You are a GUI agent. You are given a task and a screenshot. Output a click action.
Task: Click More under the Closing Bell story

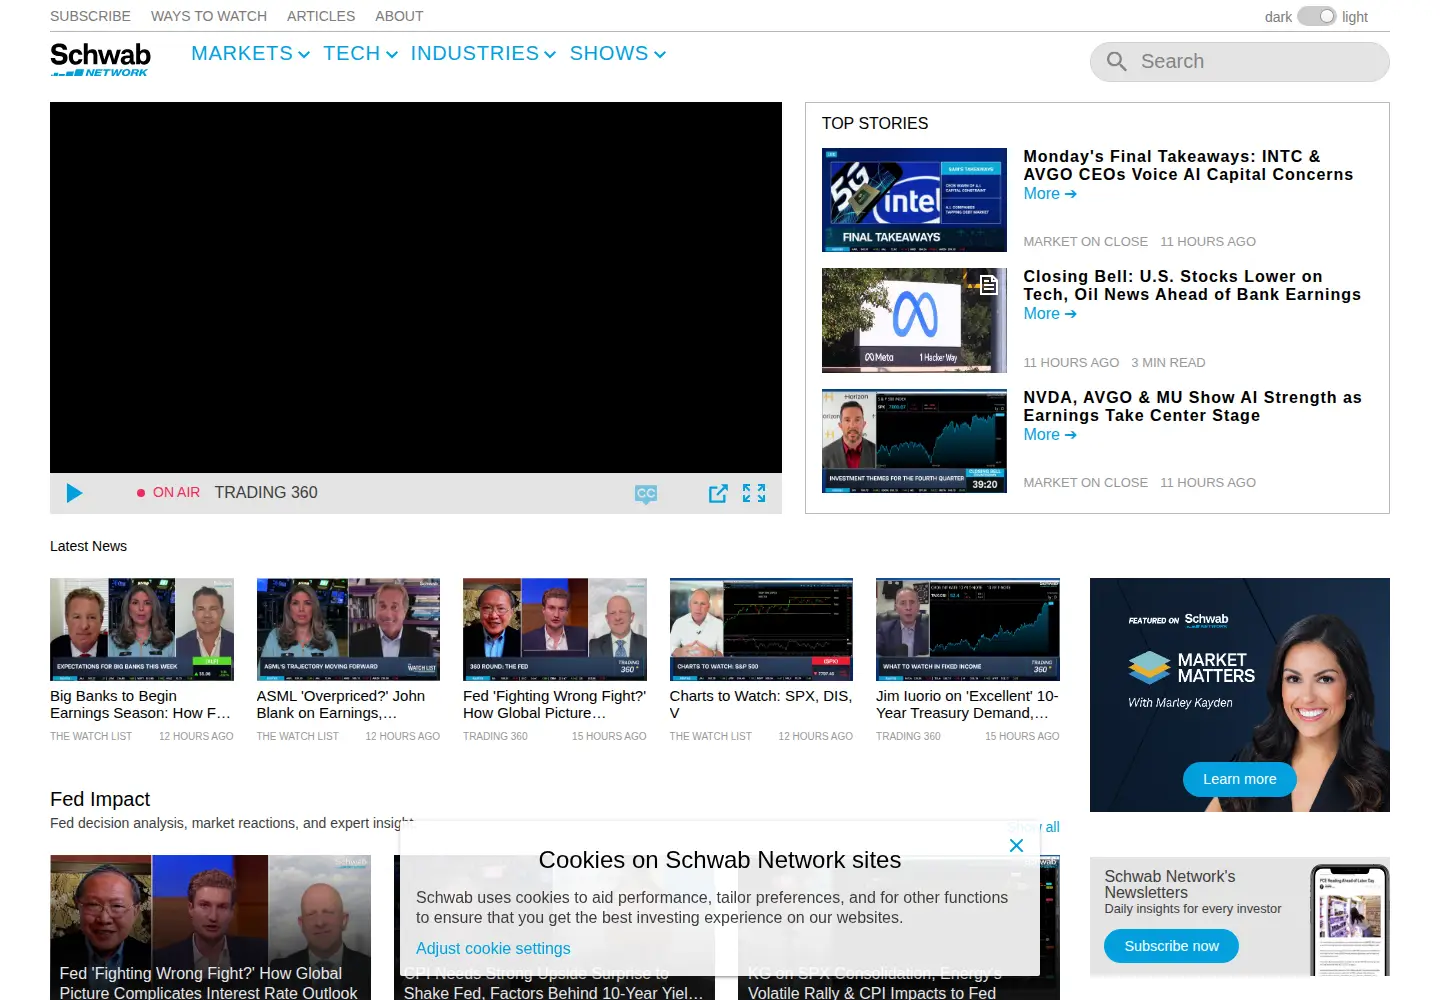(x=1050, y=314)
